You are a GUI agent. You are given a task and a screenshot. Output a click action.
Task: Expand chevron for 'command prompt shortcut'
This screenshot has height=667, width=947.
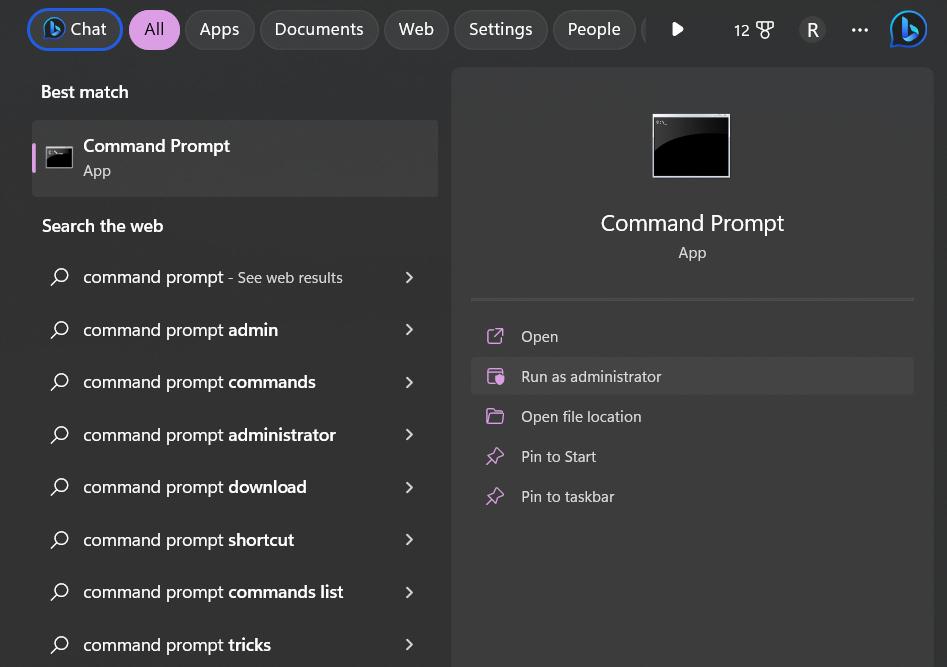pyautogui.click(x=409, y=540)
